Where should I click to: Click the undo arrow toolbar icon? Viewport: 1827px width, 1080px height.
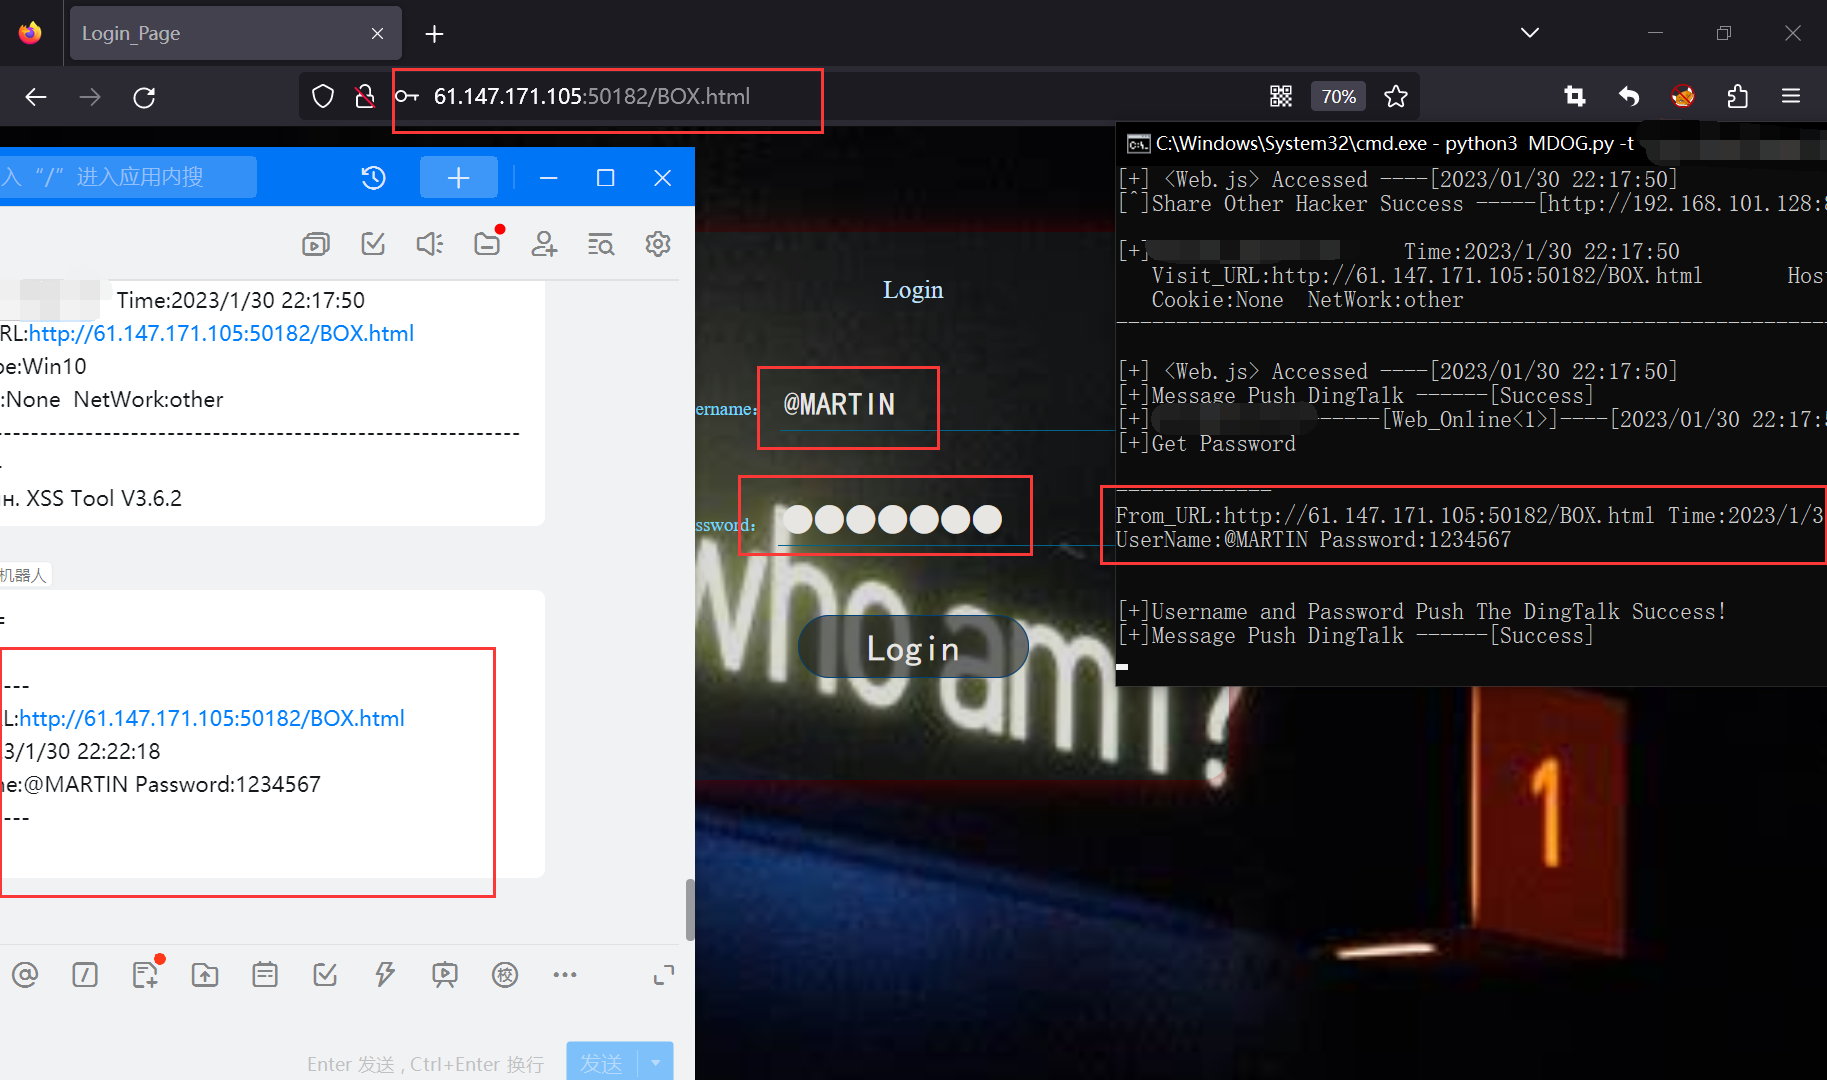pos(1629,96)
